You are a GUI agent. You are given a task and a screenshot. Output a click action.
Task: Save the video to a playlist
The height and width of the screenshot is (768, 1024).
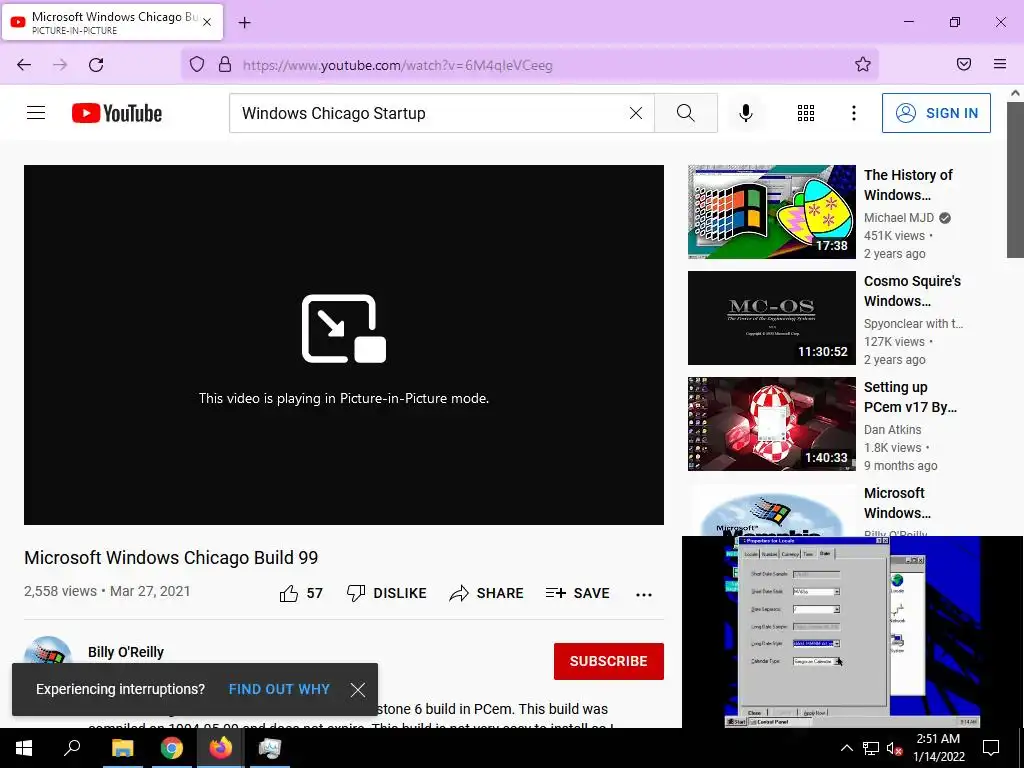coord(577,593)
